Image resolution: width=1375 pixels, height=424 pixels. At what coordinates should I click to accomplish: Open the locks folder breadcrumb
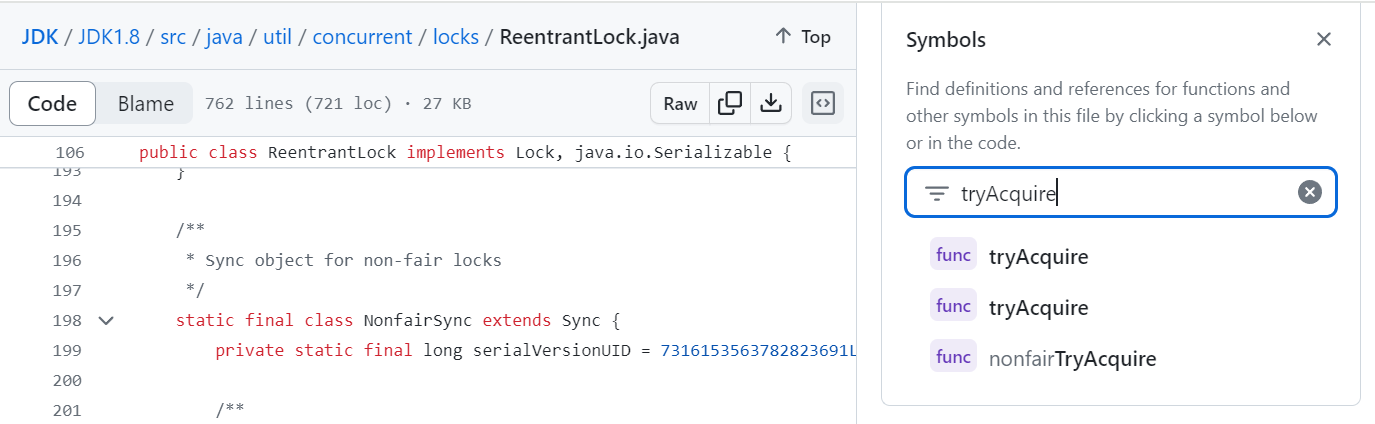coord(455,37)
